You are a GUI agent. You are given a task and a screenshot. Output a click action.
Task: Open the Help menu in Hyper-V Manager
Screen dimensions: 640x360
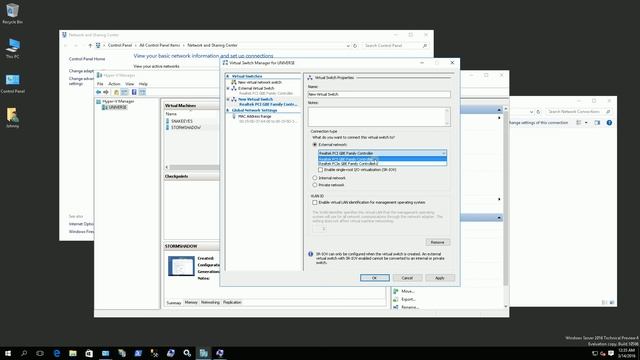(143, 84)
